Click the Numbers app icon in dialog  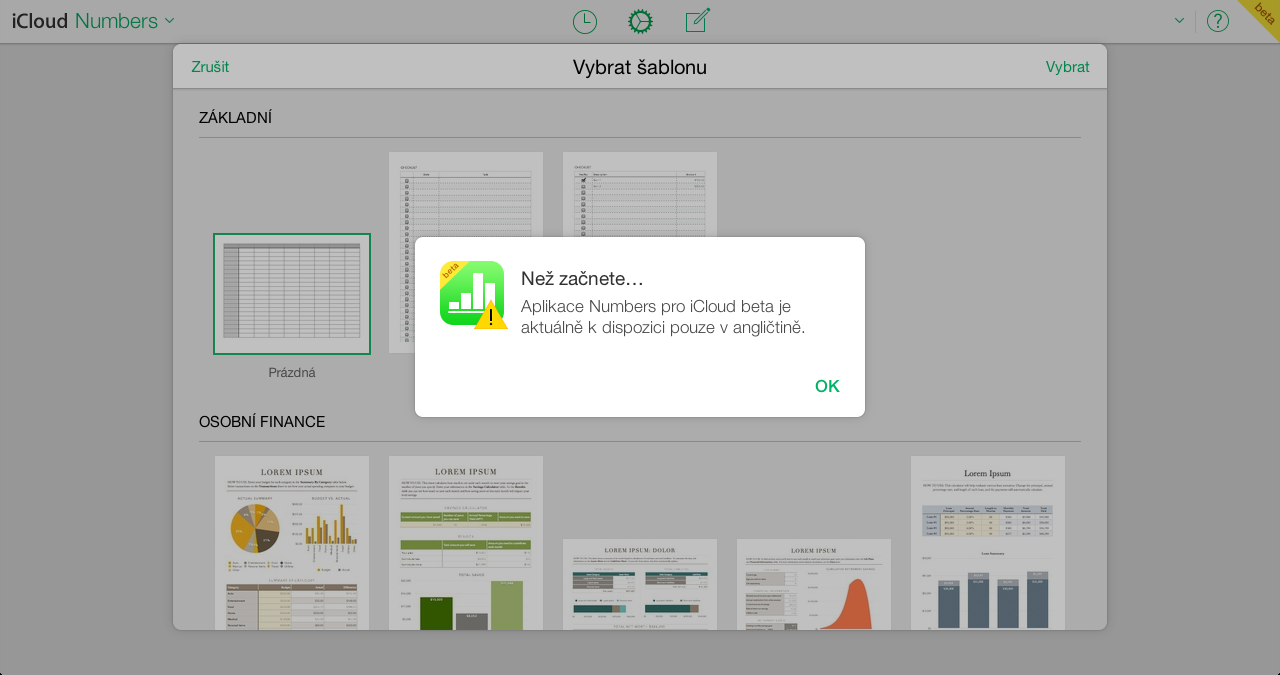pos(472,294)
